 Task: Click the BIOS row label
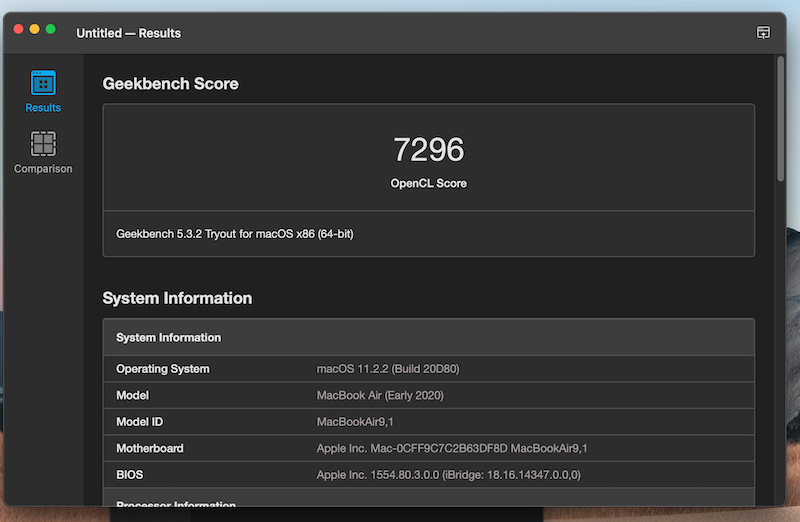coord(130,475)
